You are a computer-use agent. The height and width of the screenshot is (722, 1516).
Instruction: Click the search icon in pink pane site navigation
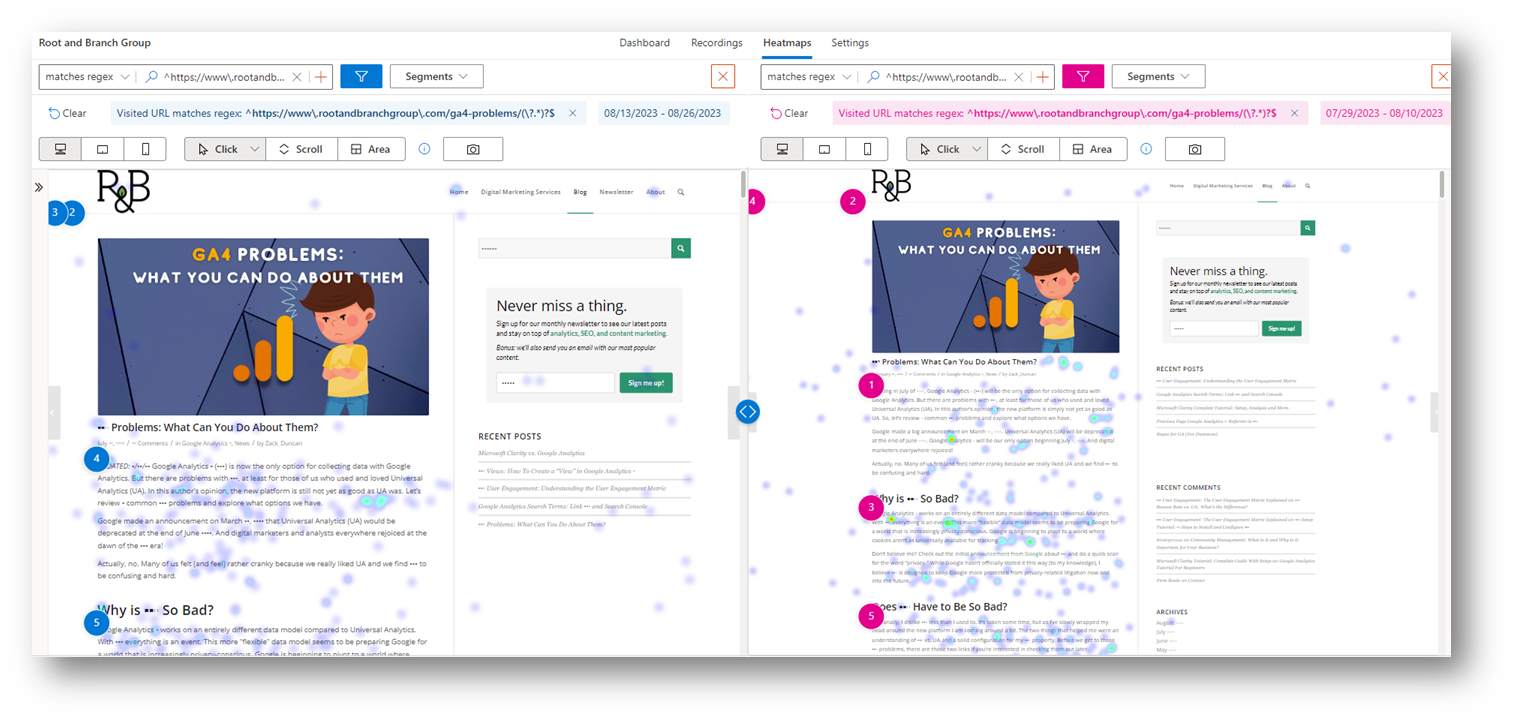click(1307, 185)
